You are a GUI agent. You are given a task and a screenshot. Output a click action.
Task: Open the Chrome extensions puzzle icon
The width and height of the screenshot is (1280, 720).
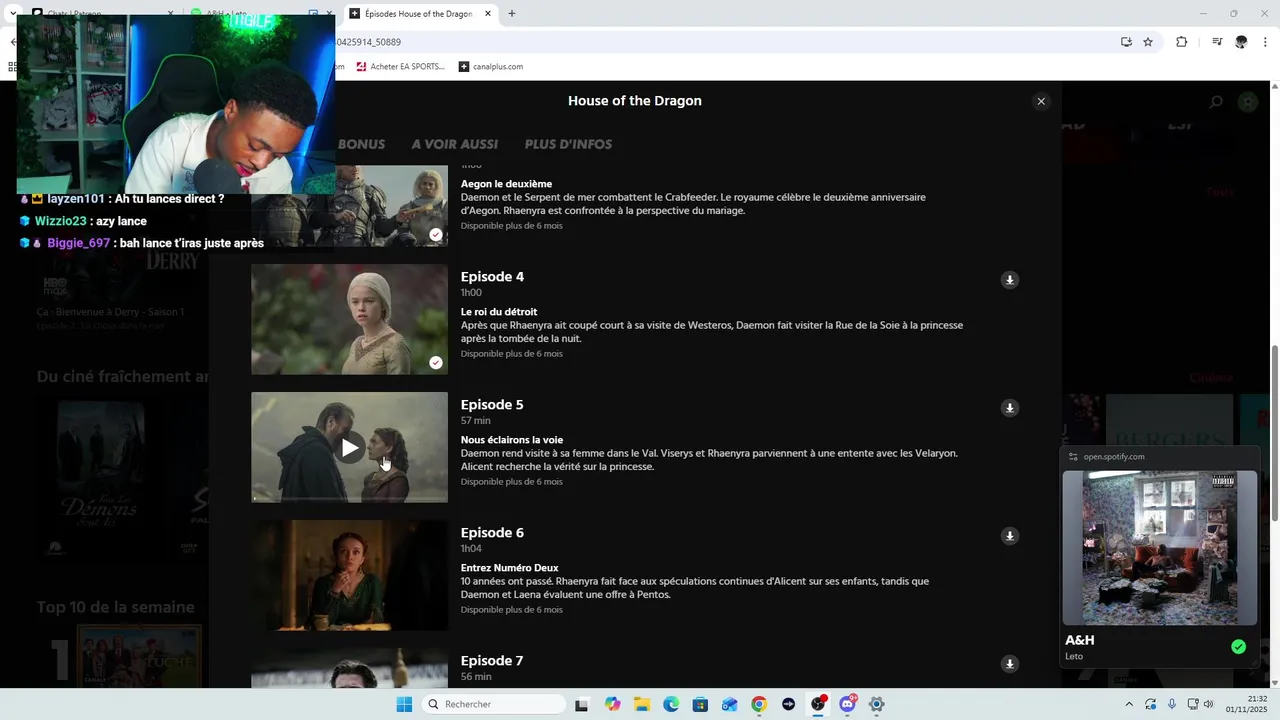(x=1182, y=42)
